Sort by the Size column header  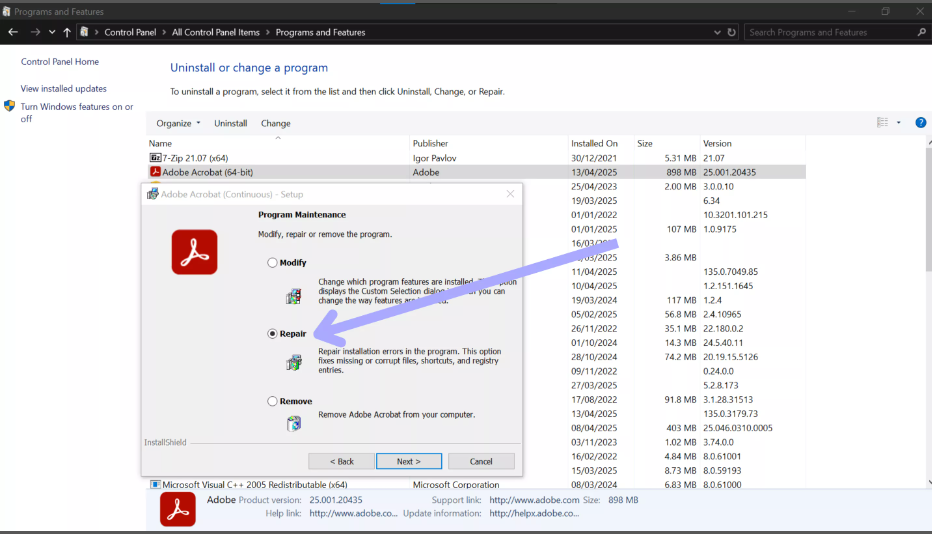click(x=666, y=143)
